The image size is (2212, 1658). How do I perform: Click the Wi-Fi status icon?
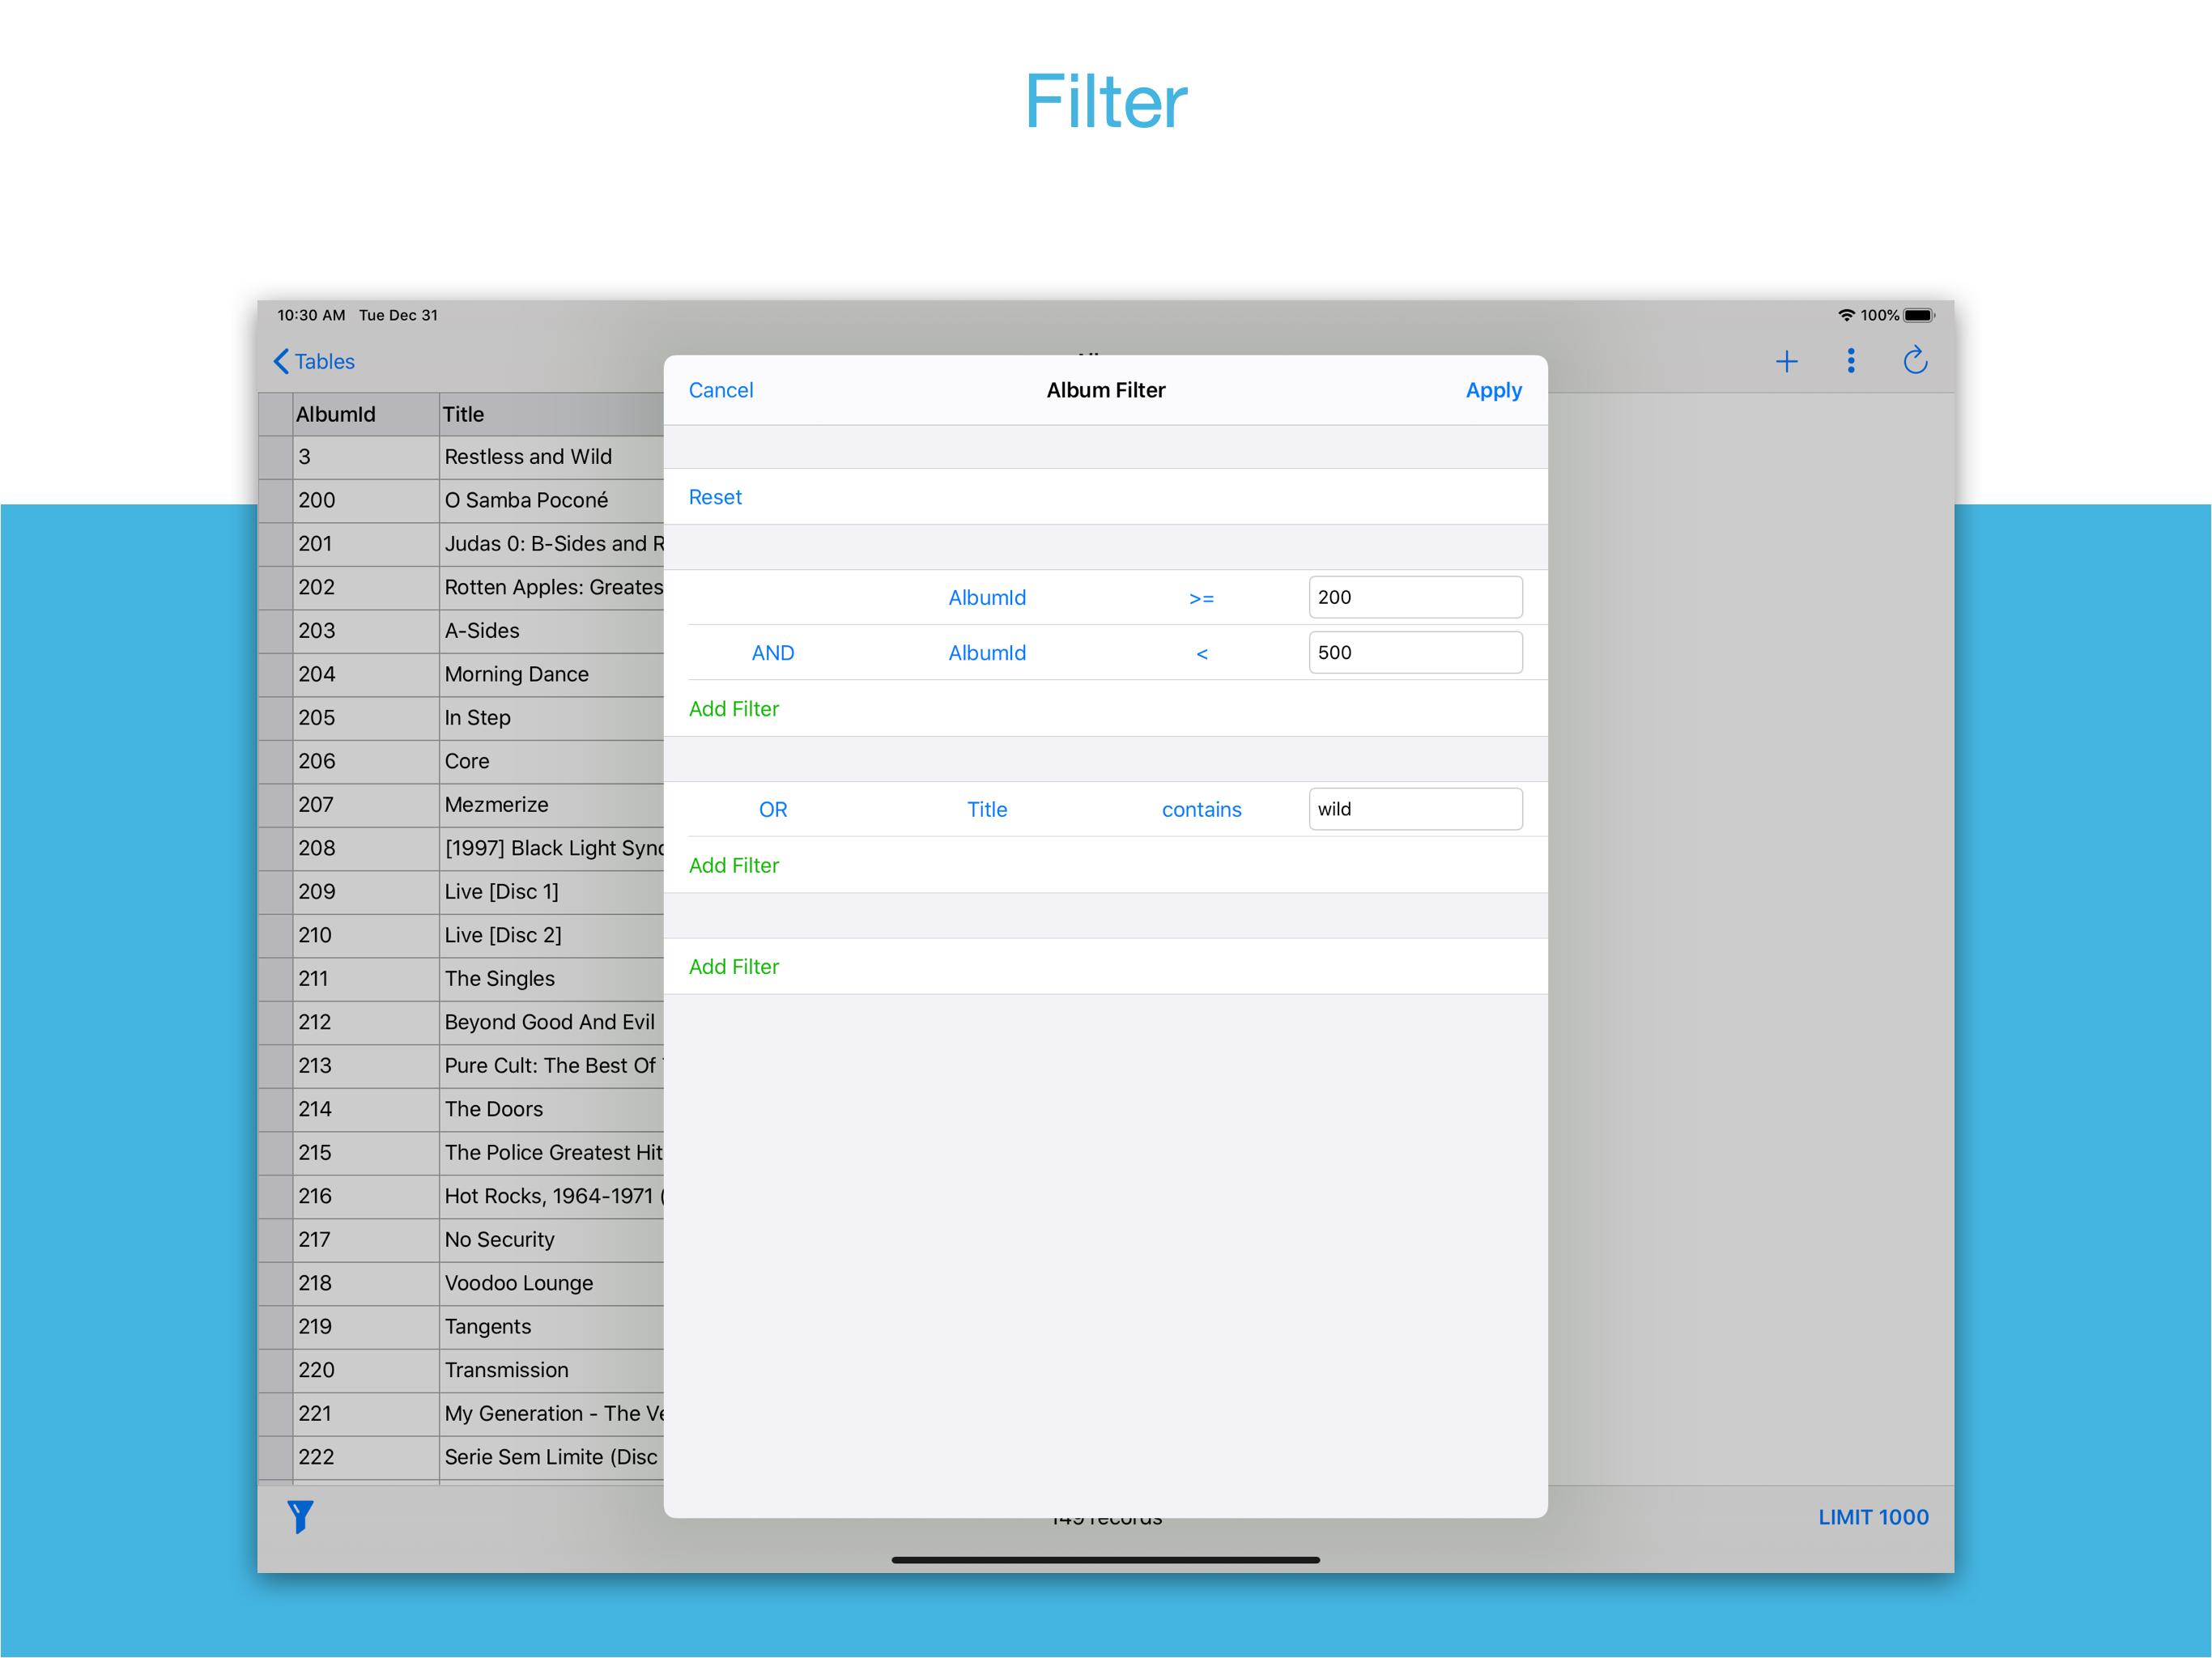click(x=1846, y=315)
